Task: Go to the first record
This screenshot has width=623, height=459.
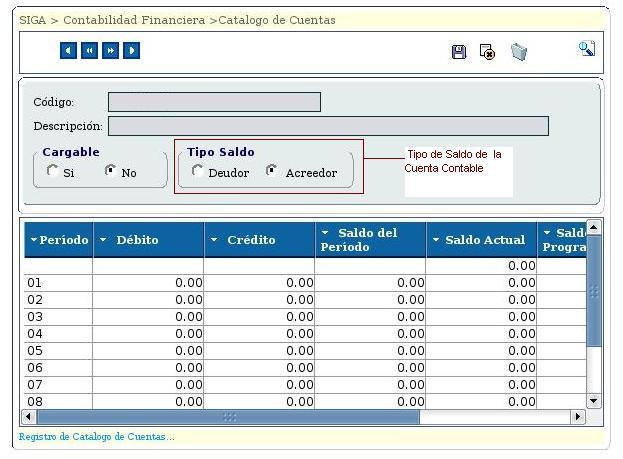Action: (x=68, y=50)
